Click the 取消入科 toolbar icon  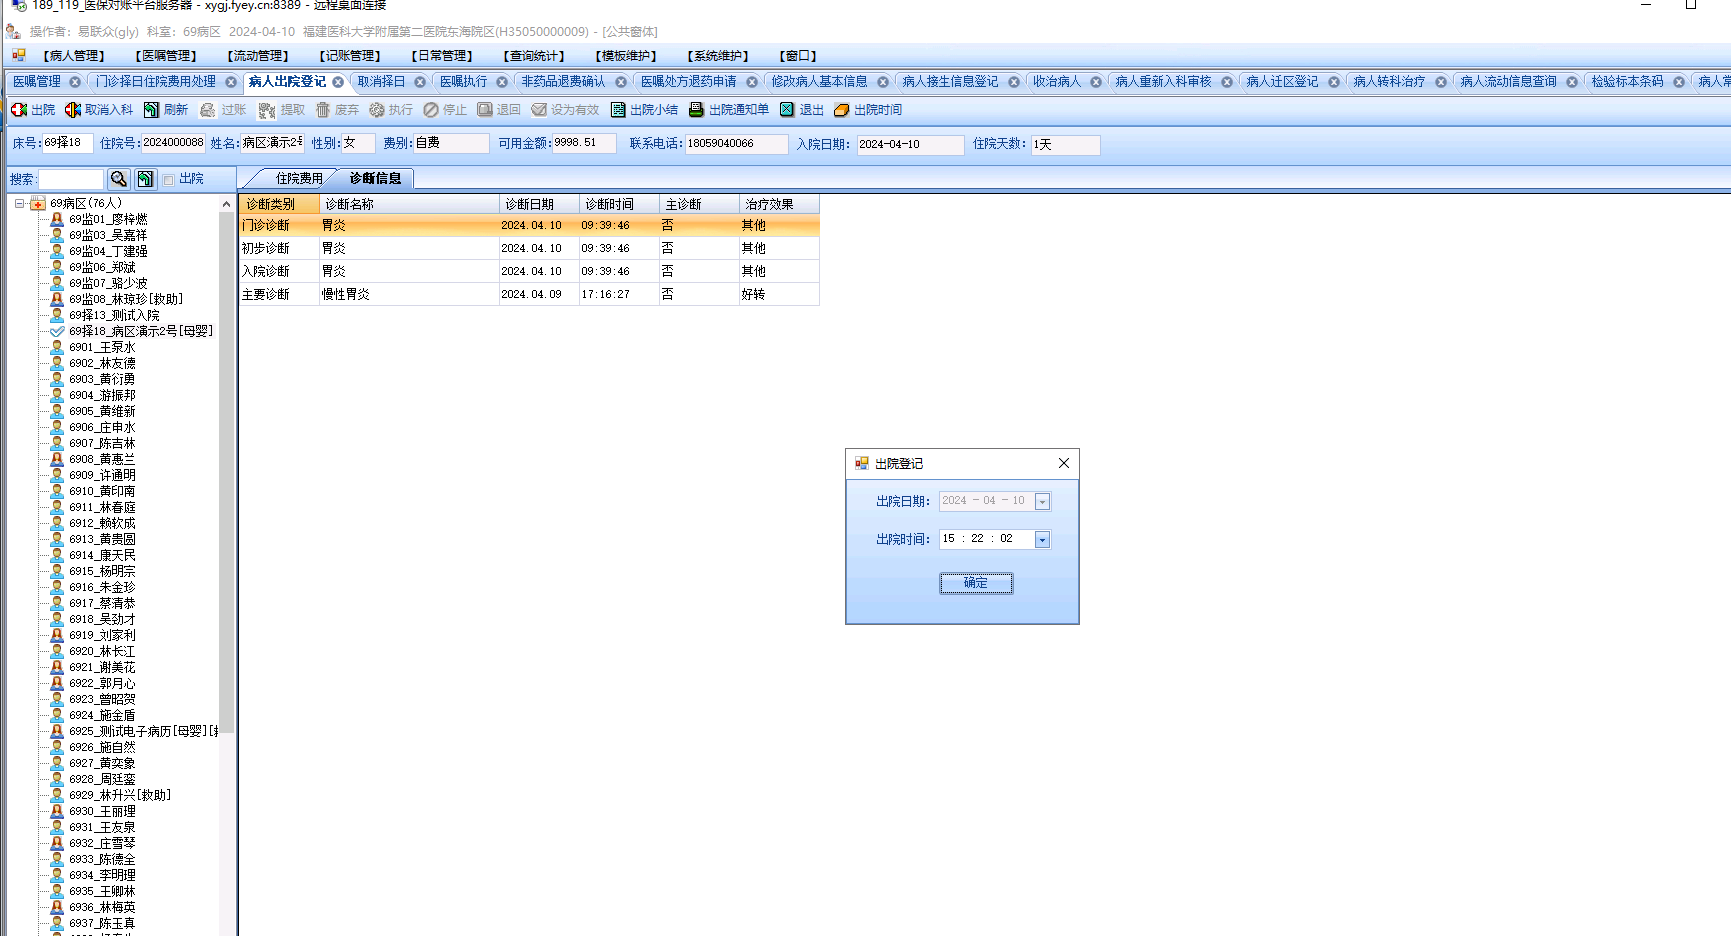(x=73, y=110)
